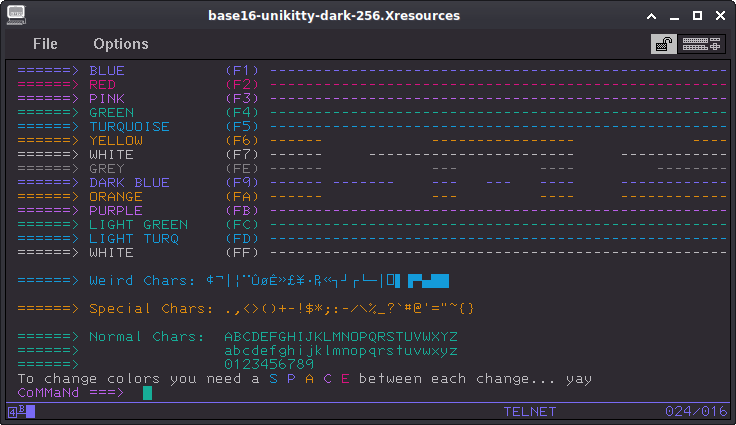Click the LIGHT GREEN label text

(x=138, y=224)
